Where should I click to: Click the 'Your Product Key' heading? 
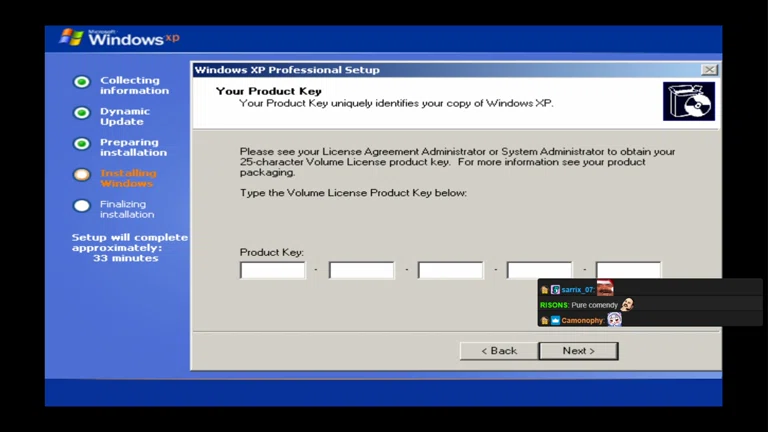coord(268,91)
